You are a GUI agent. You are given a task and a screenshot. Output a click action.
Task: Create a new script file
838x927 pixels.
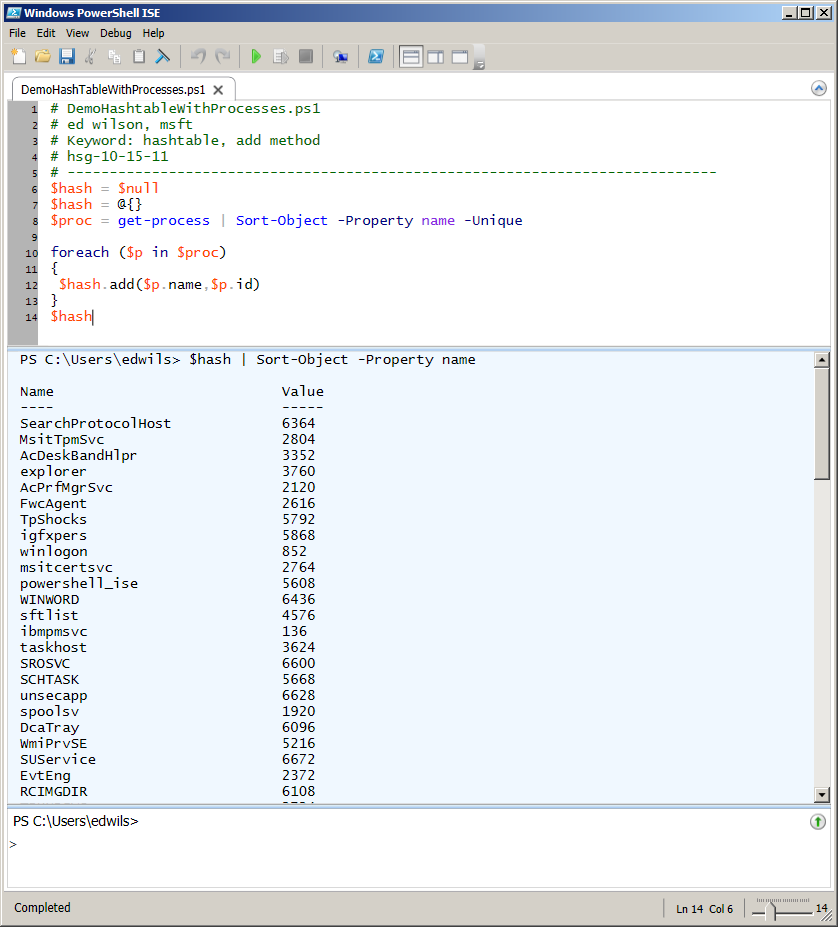[x=18, y=57]
